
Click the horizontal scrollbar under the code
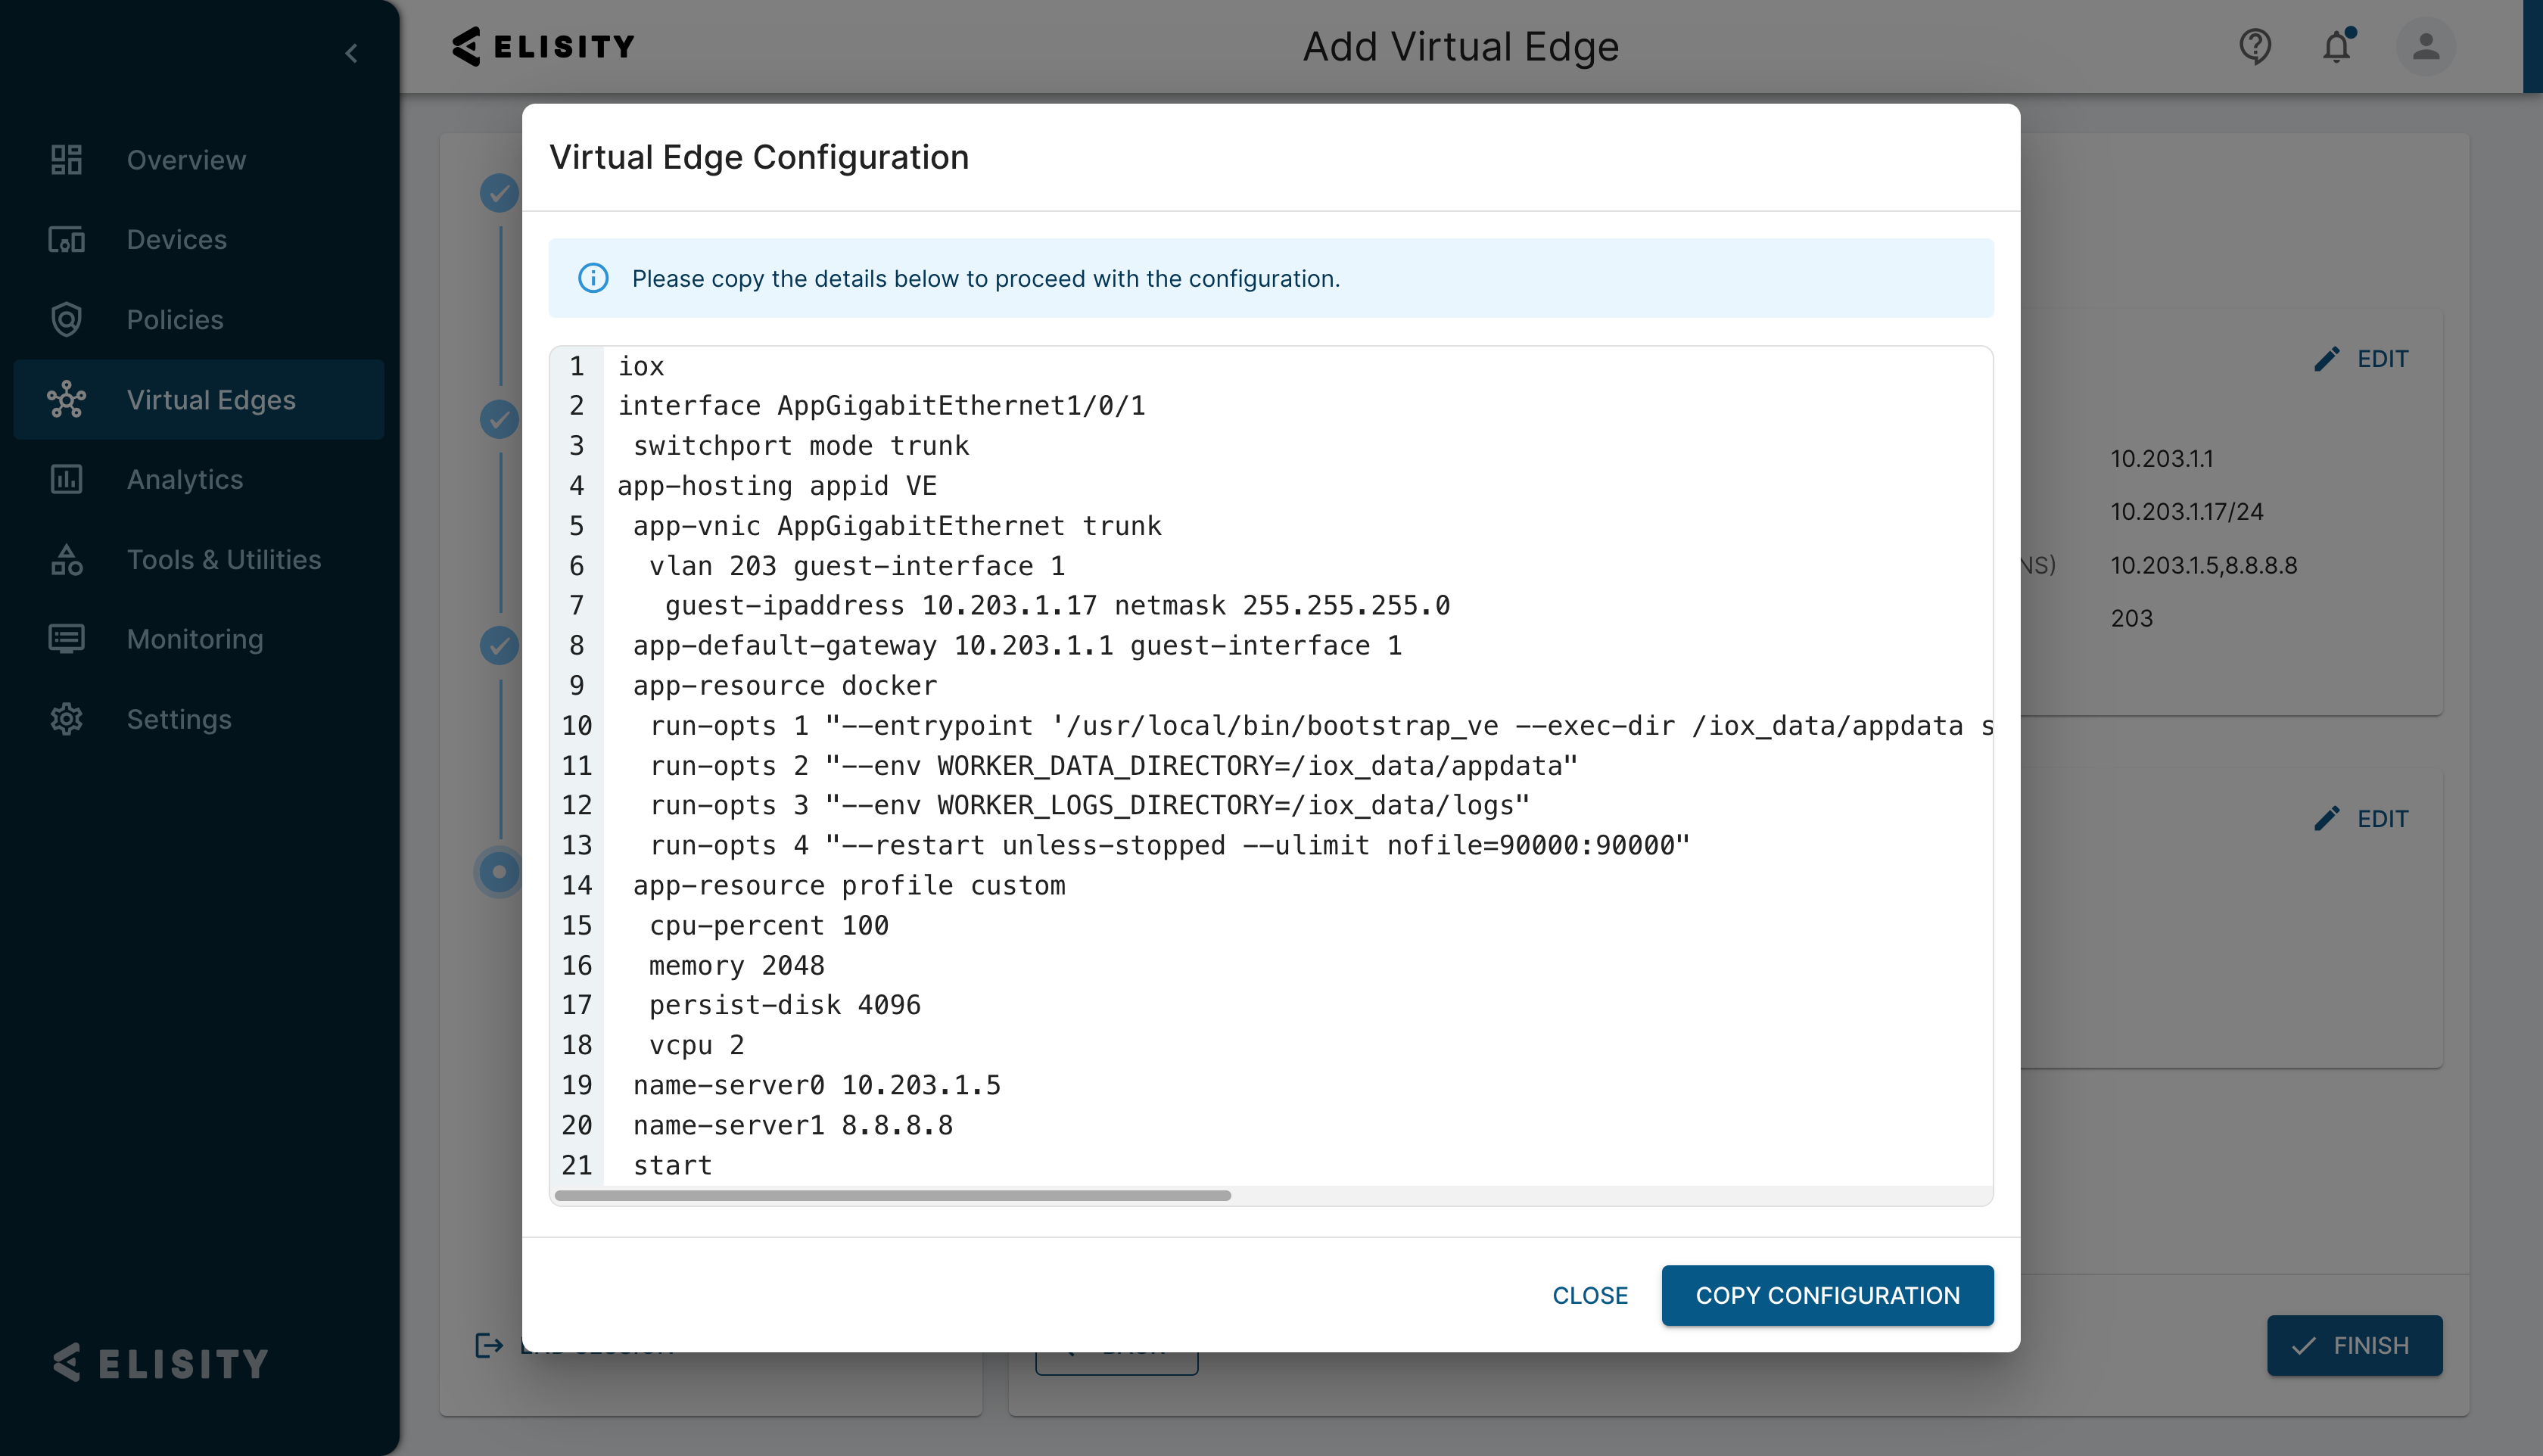(x=892, y=1195)
